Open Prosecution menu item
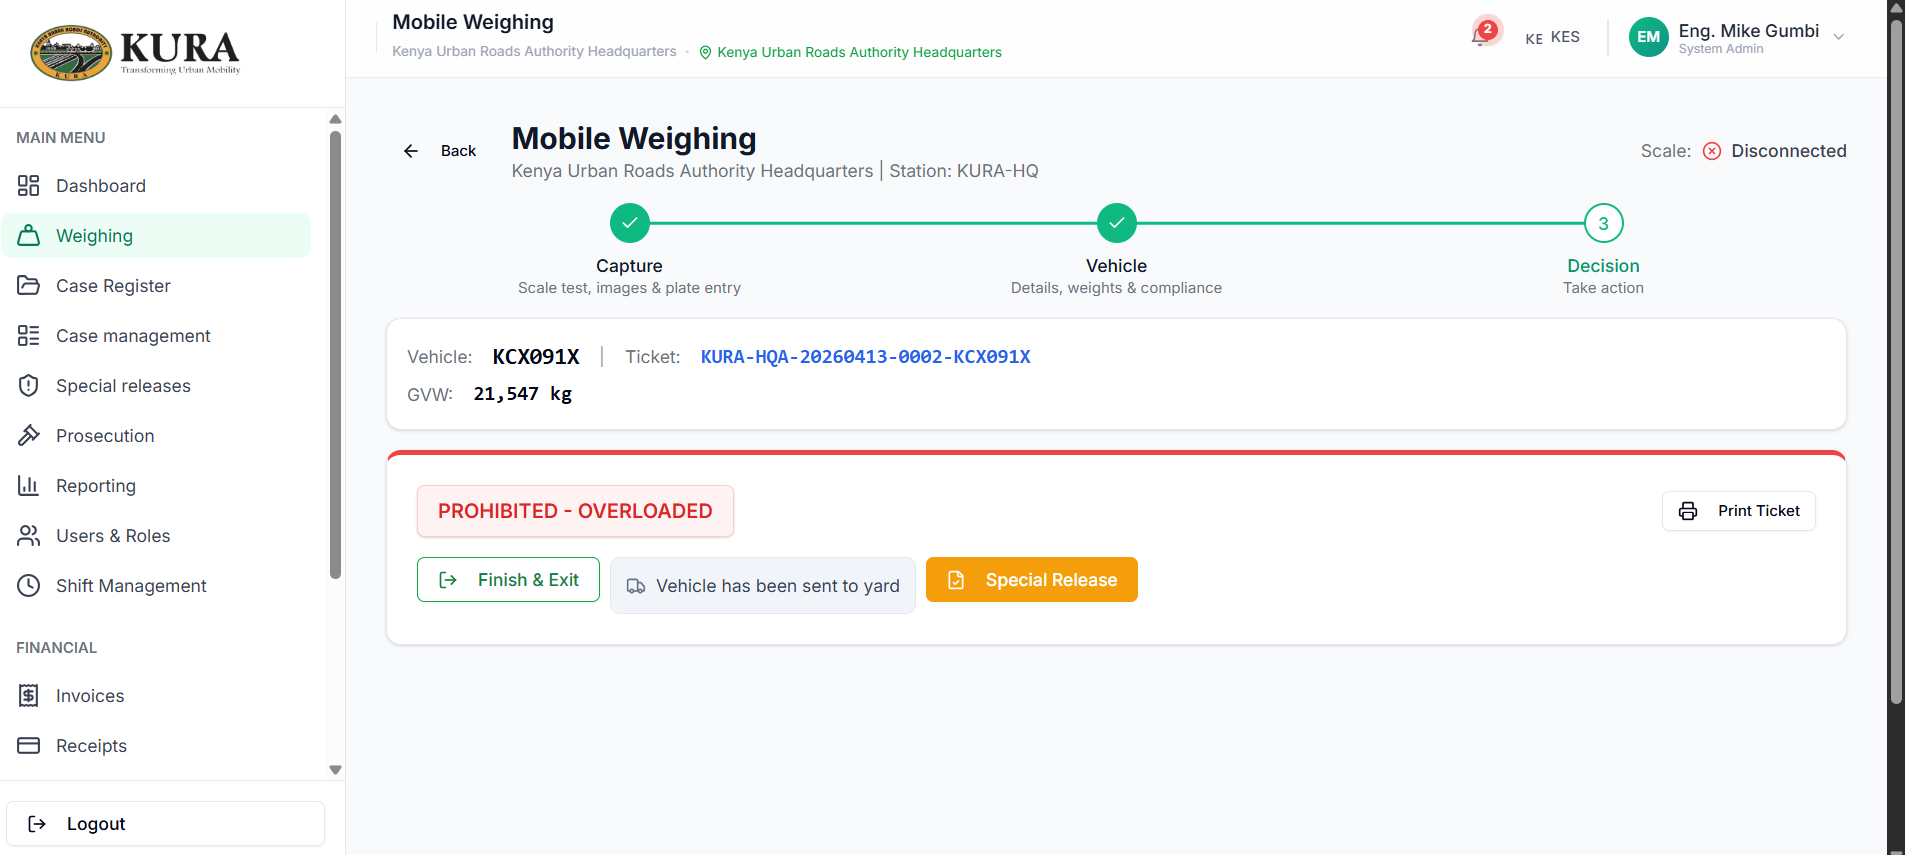This screenshot has height=855, width=1905. click(x=156, y=436)
